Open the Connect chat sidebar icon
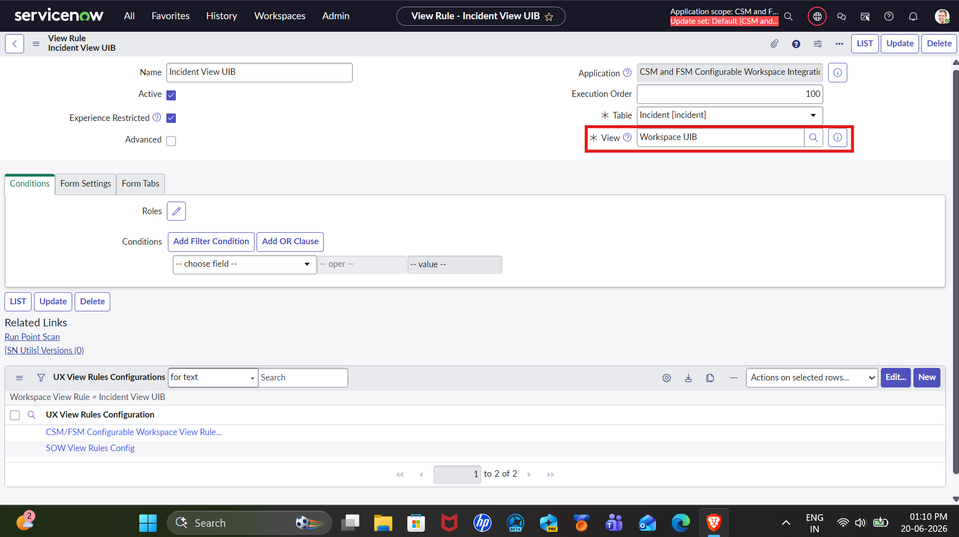The image size is (959, 537). [842, 17]
